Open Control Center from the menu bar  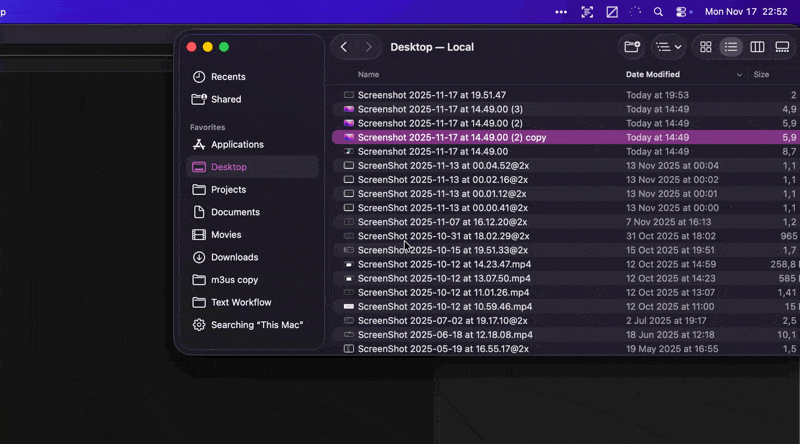tap(682, 12)
